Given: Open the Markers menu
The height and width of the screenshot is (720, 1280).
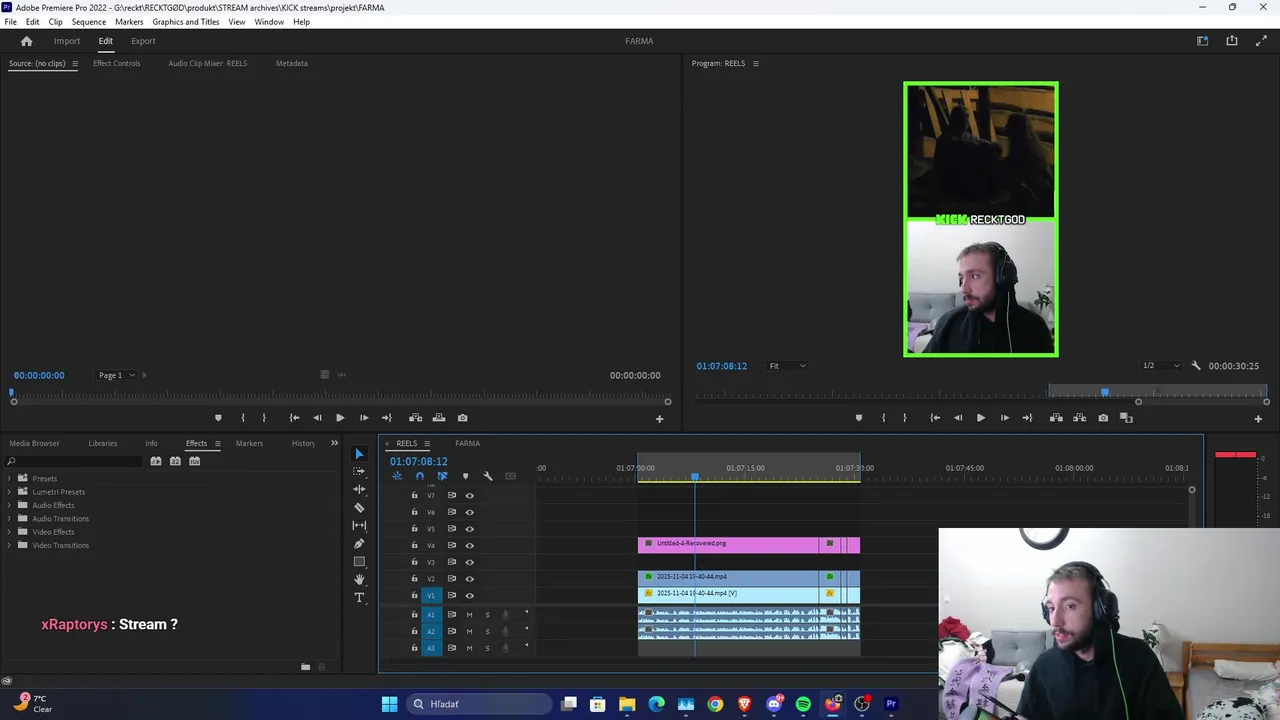Looking at the screenshot, I should point(129,22).
